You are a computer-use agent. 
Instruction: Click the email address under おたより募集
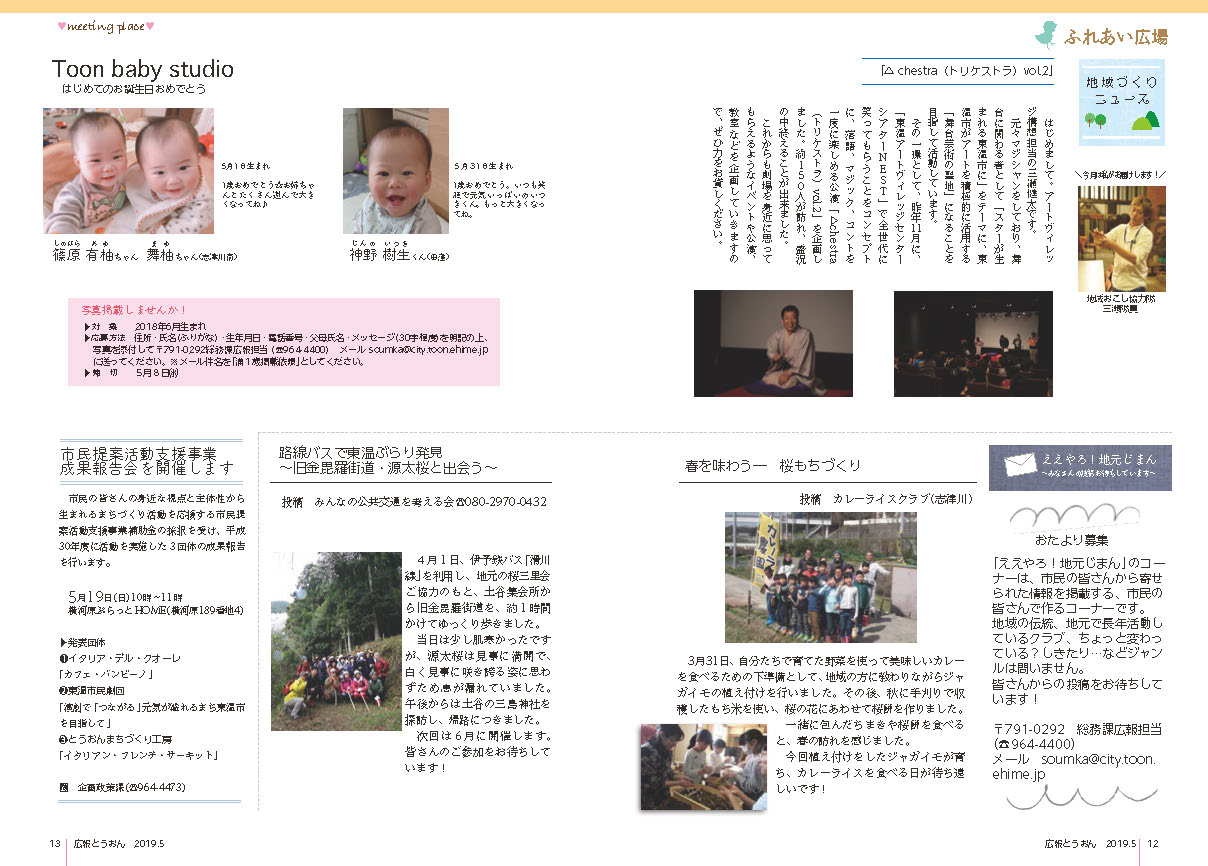pos(1074,766)
